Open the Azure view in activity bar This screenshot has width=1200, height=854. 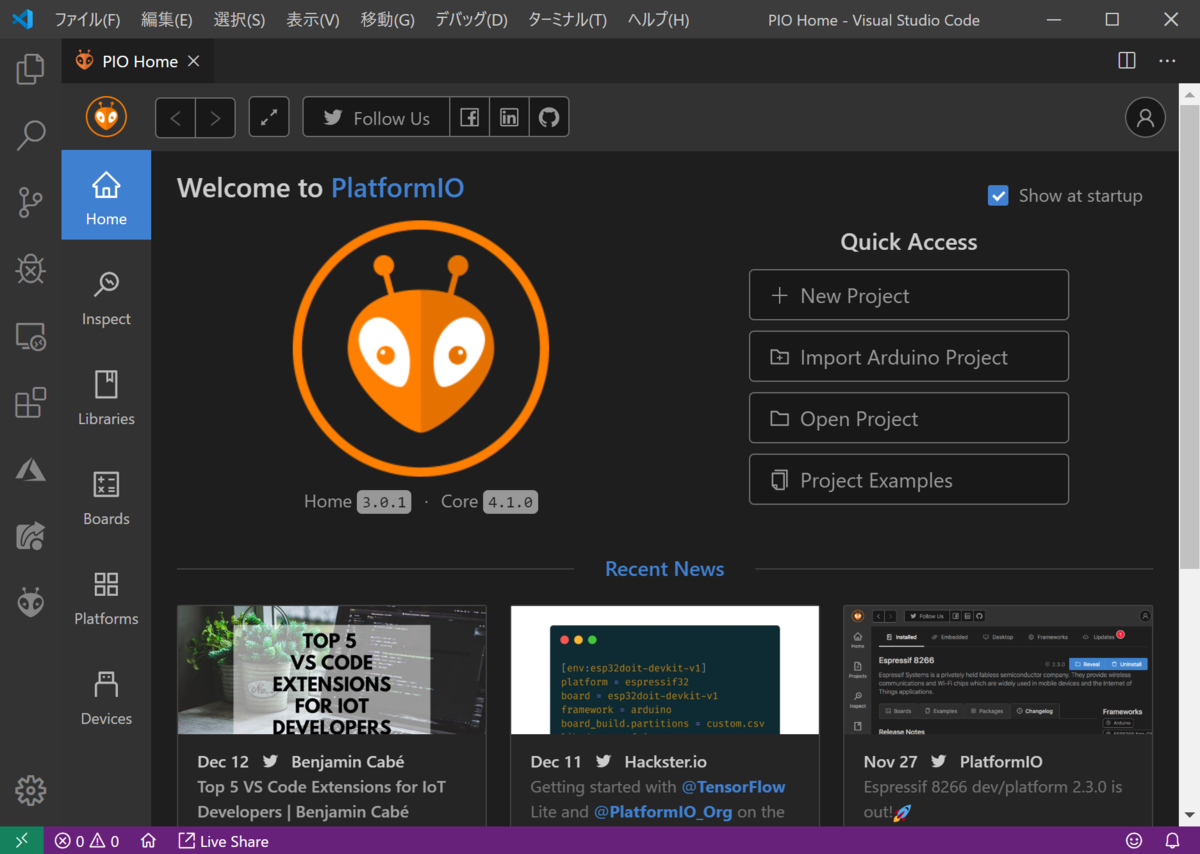coord(31,469)
